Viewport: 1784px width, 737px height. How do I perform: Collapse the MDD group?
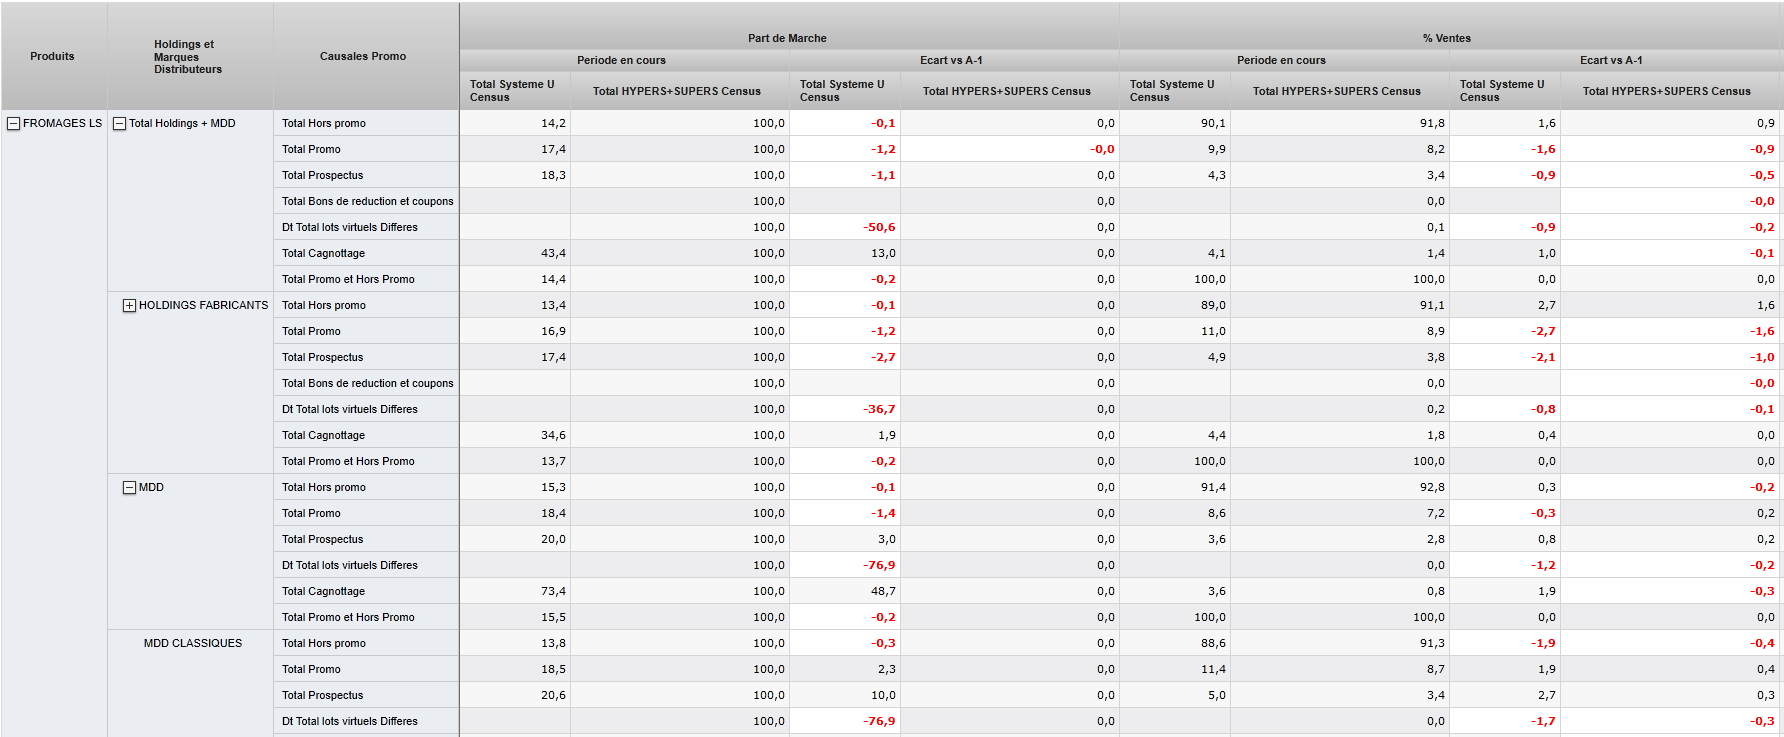130,488
